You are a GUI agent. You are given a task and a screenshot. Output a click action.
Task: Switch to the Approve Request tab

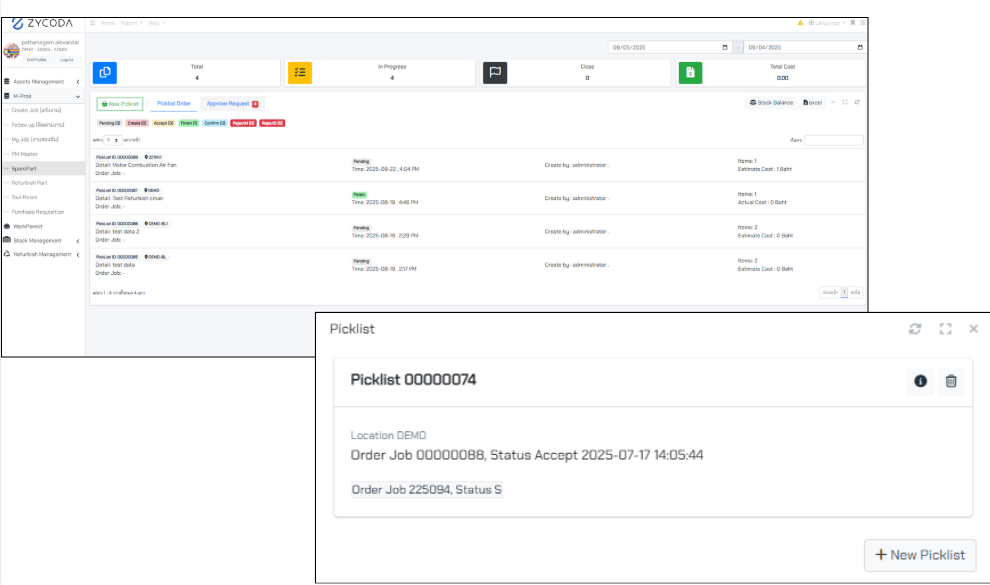tap(232, 103)
